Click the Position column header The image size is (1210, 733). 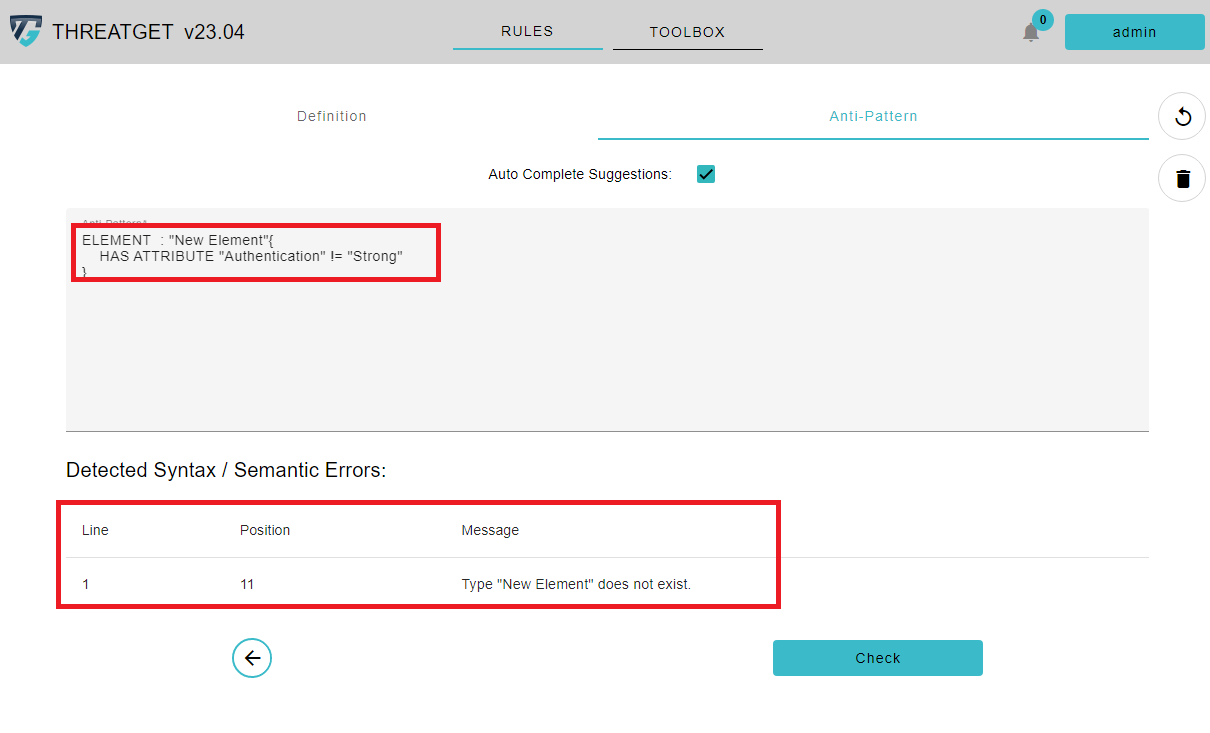(x=265, y=530)
